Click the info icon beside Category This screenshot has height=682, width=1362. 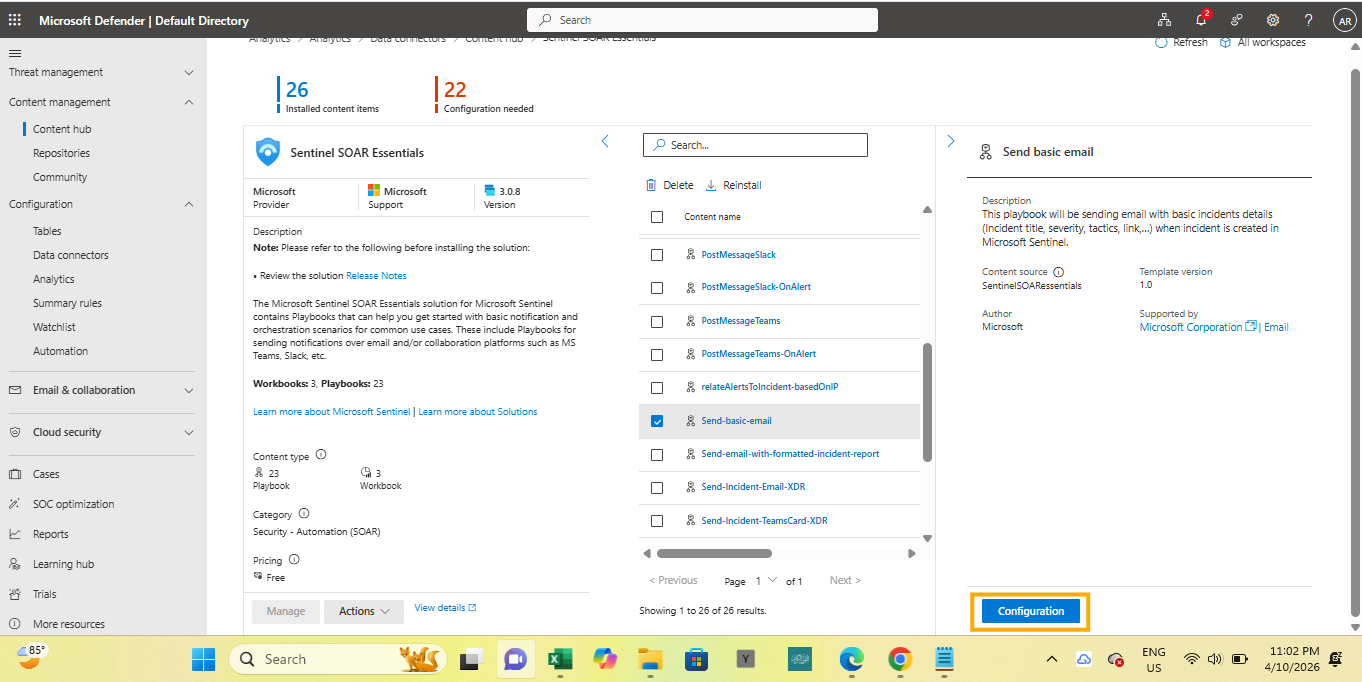(304, 513)
